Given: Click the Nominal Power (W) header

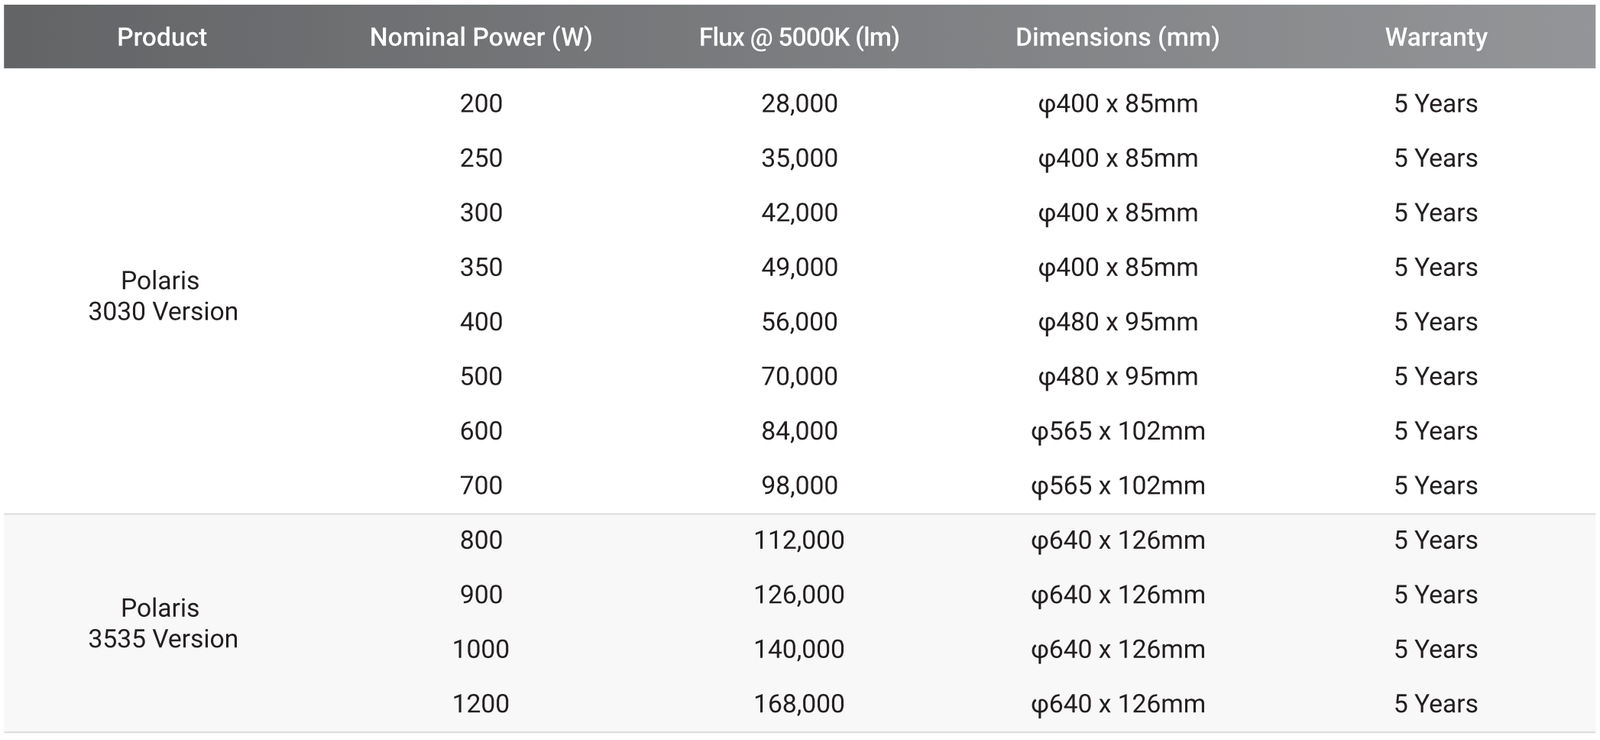Looking at the screenshot, I should [480, 37].
